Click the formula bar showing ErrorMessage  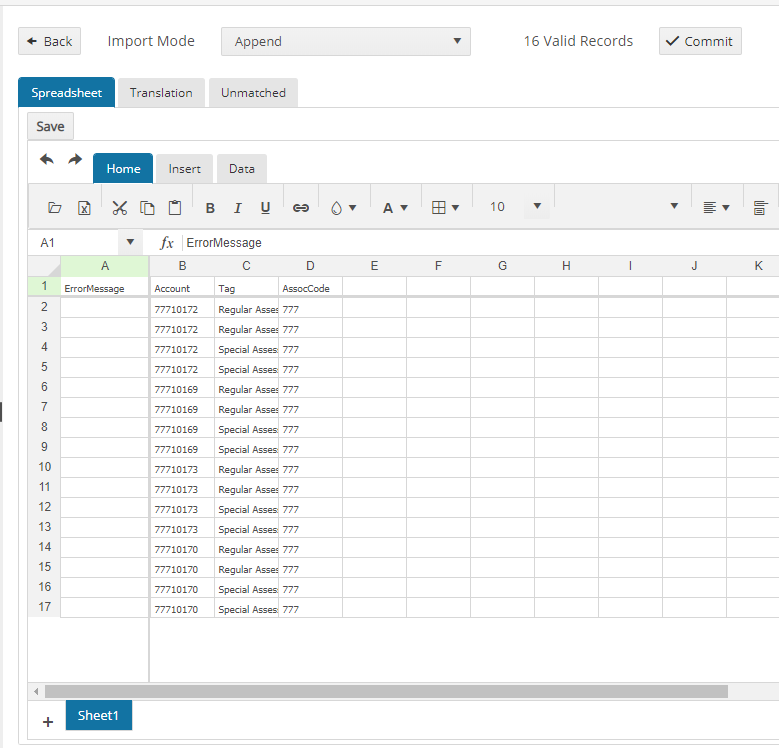(x=480, y=243)
